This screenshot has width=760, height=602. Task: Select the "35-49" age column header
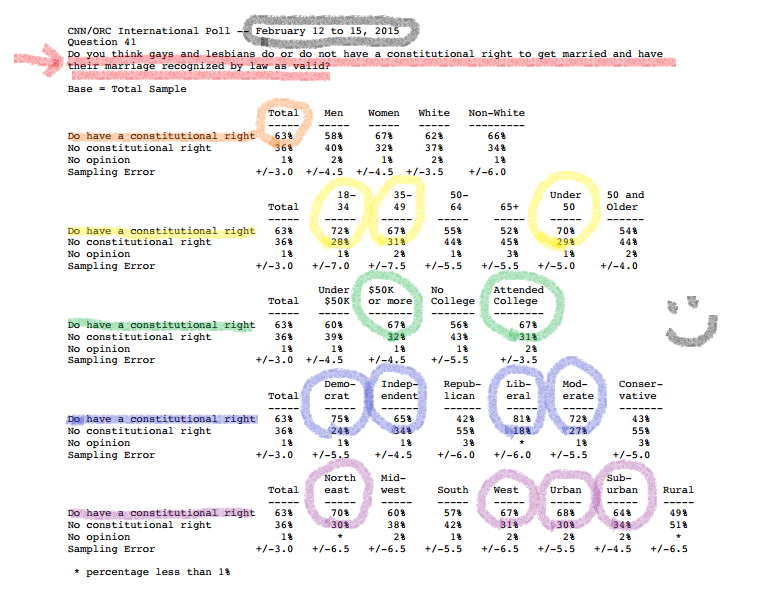[x=402, y=201]
